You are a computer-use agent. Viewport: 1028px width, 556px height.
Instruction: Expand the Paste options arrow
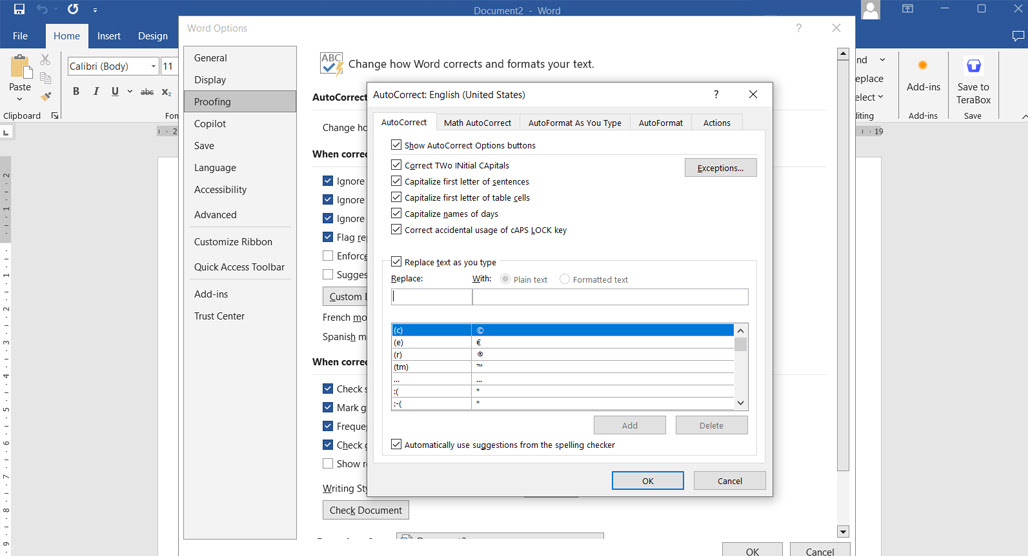click(x=20, y=100)
